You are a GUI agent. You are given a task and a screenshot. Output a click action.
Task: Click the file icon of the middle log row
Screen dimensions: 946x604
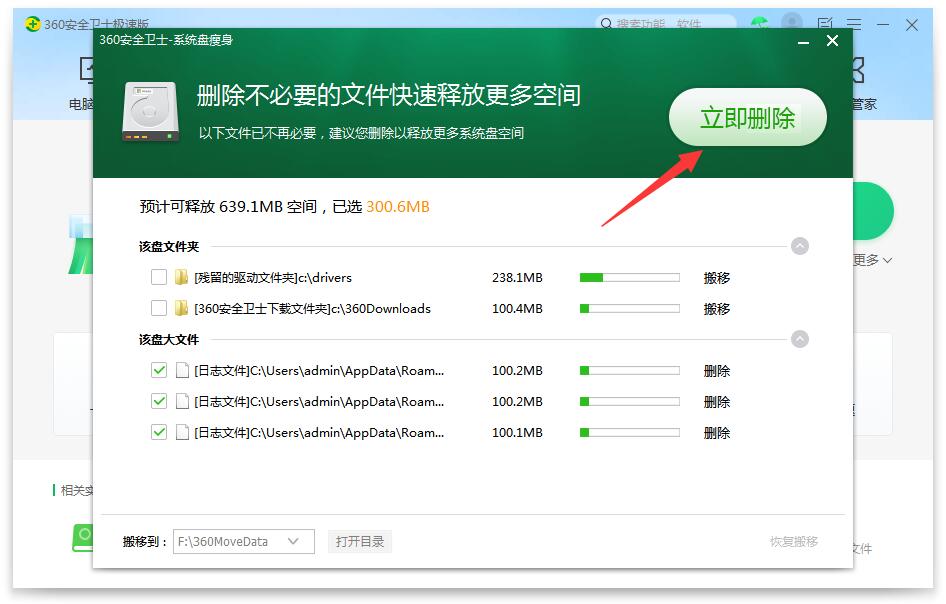click(182, 401)
